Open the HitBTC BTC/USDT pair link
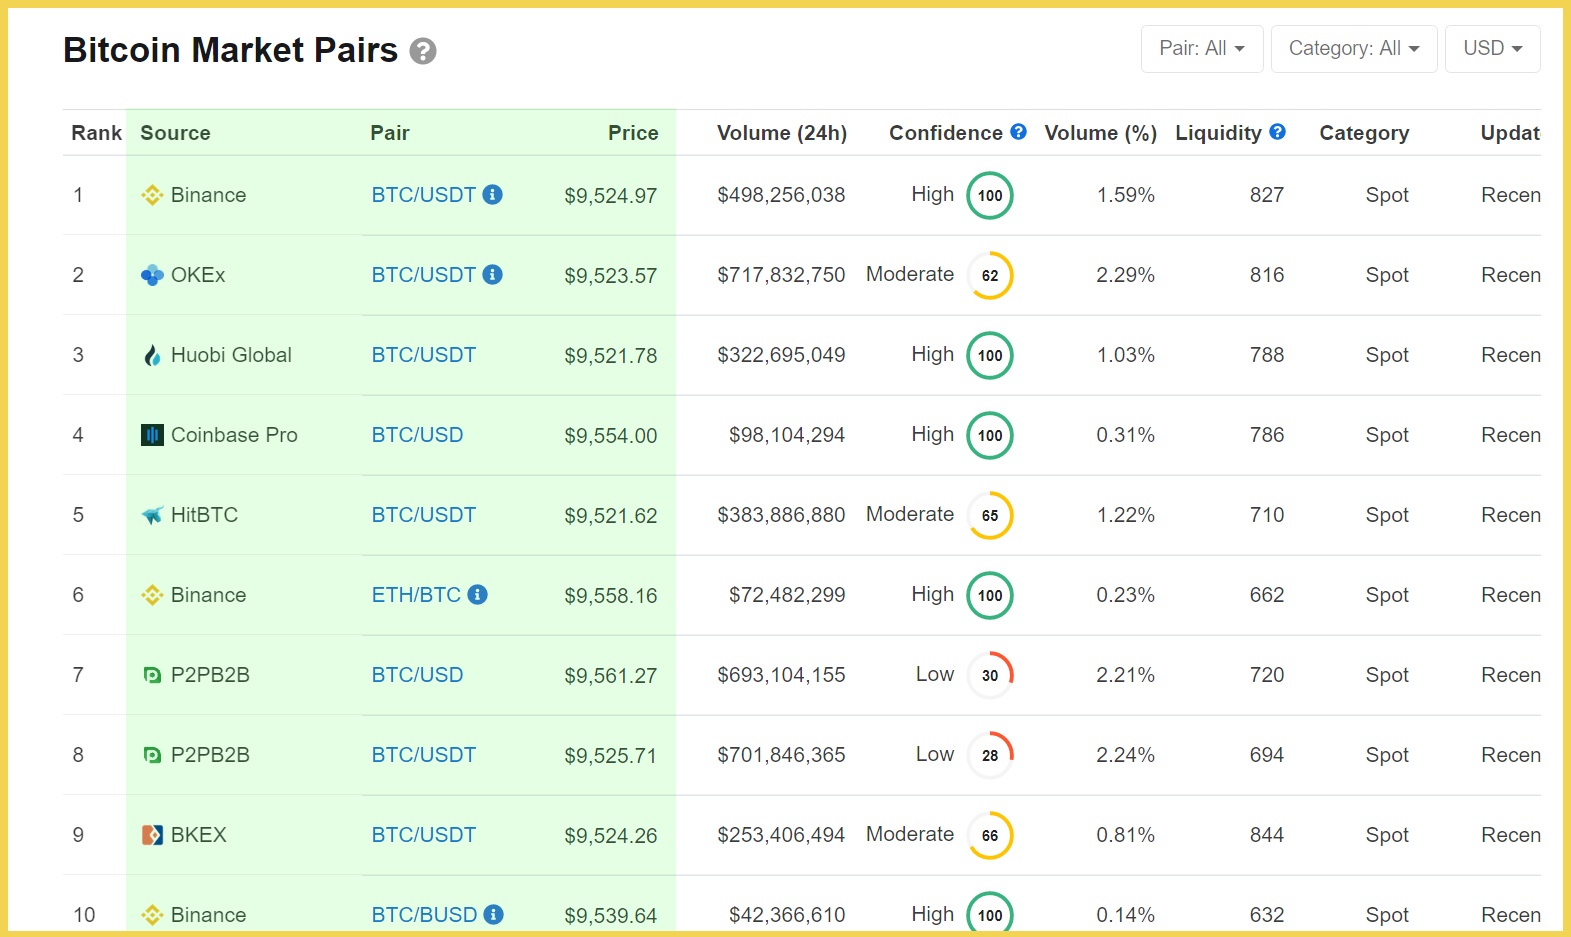1571x937 pixels. pyautogui.click(x=424, y=515)
